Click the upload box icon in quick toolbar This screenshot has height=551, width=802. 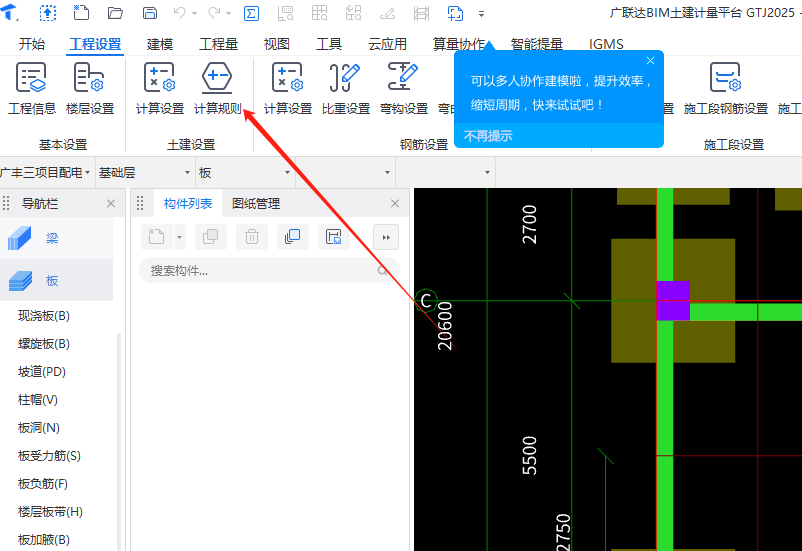48,13
